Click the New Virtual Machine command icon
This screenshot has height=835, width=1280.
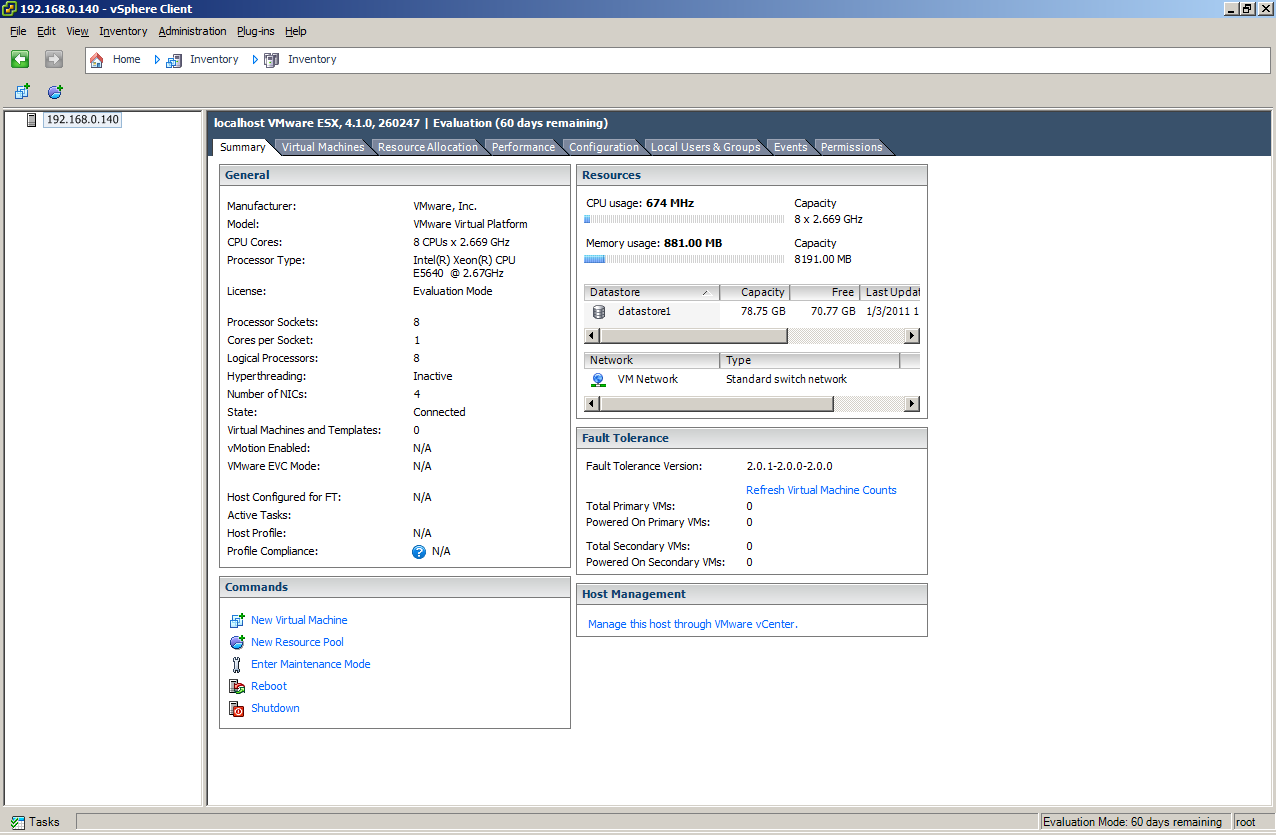237,620
